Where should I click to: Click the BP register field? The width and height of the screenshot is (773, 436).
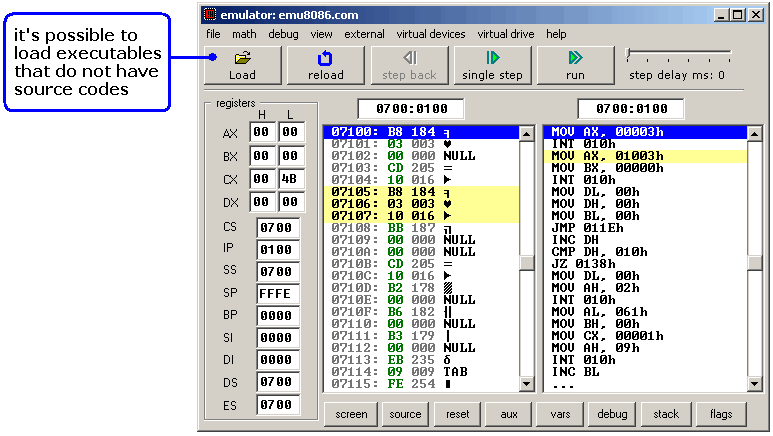pyautogui.click(x=278, y=316)
